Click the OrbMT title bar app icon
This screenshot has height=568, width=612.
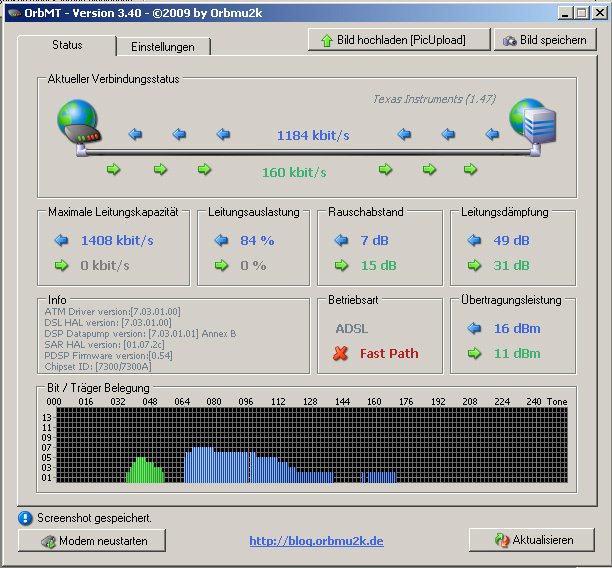[14, 13]
